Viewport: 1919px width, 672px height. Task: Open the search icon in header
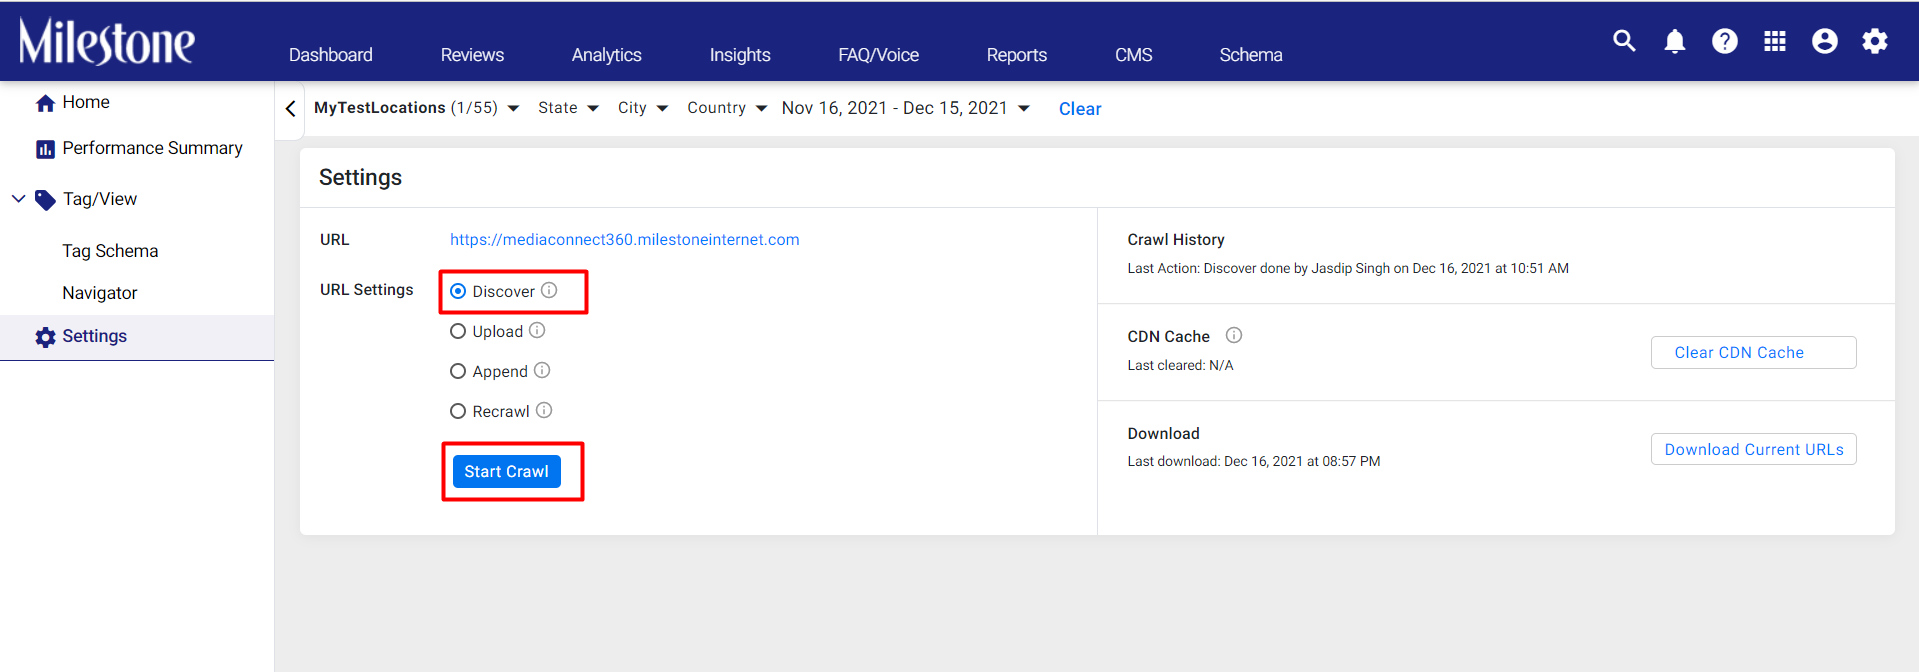click(1624, 41)
